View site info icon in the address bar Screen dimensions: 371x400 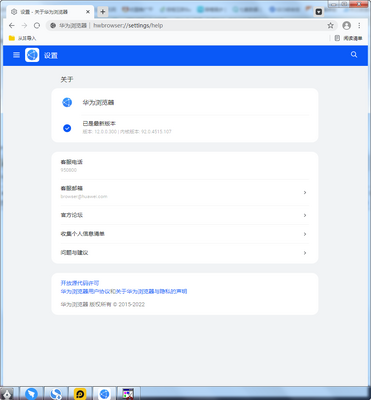(53, 25)
